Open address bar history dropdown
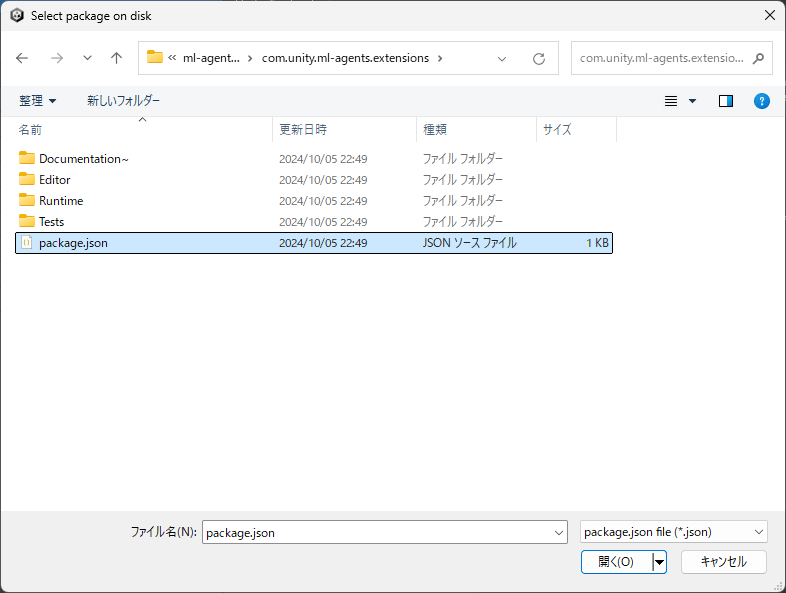786x593 pixels. (501, 59)
